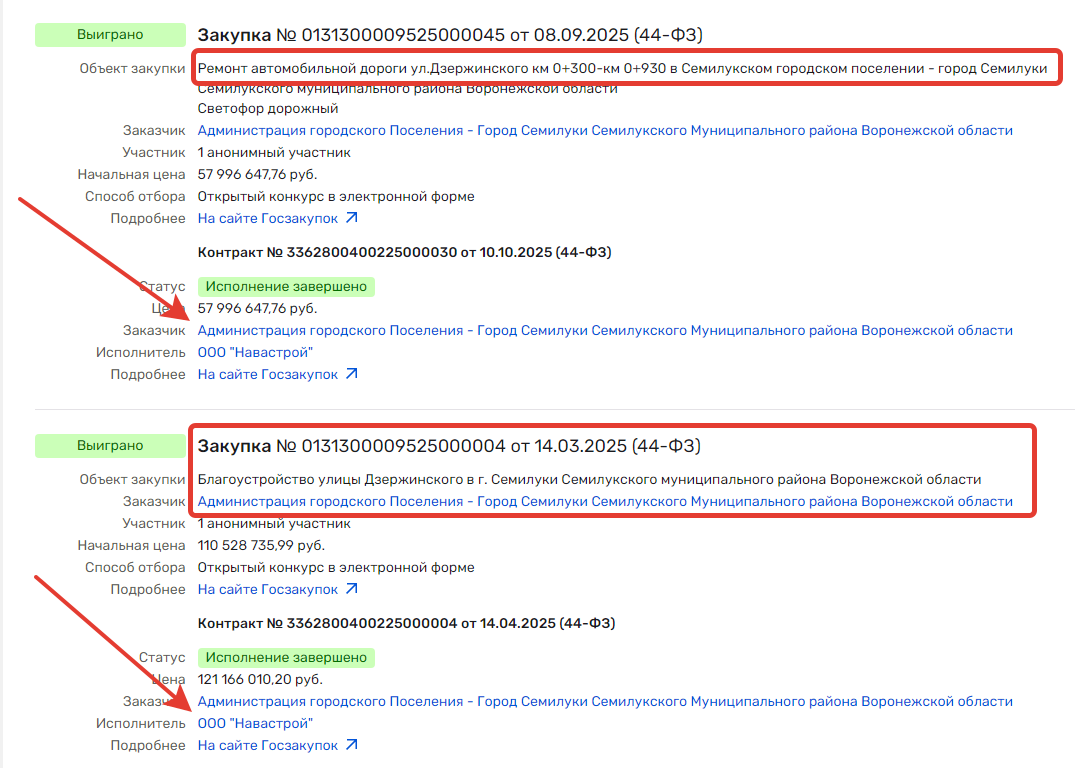
Task: Click "Выиграно" badge of purchase №0131300009525000045
Action: point(110,35)
